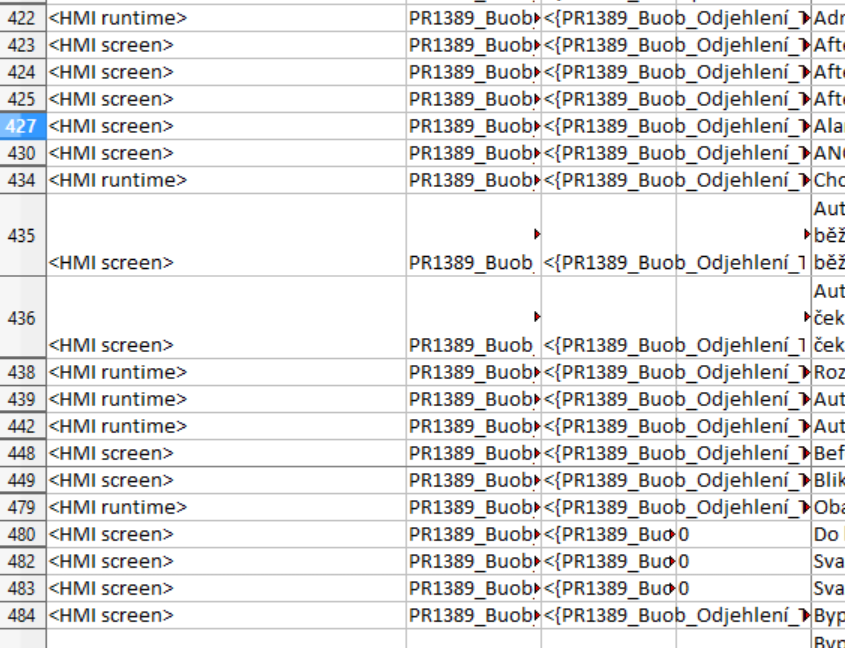The width and height of the screenshot is (845, 648).
Task: Select the 0 value cell in row 483
Action: pos(742,588)
